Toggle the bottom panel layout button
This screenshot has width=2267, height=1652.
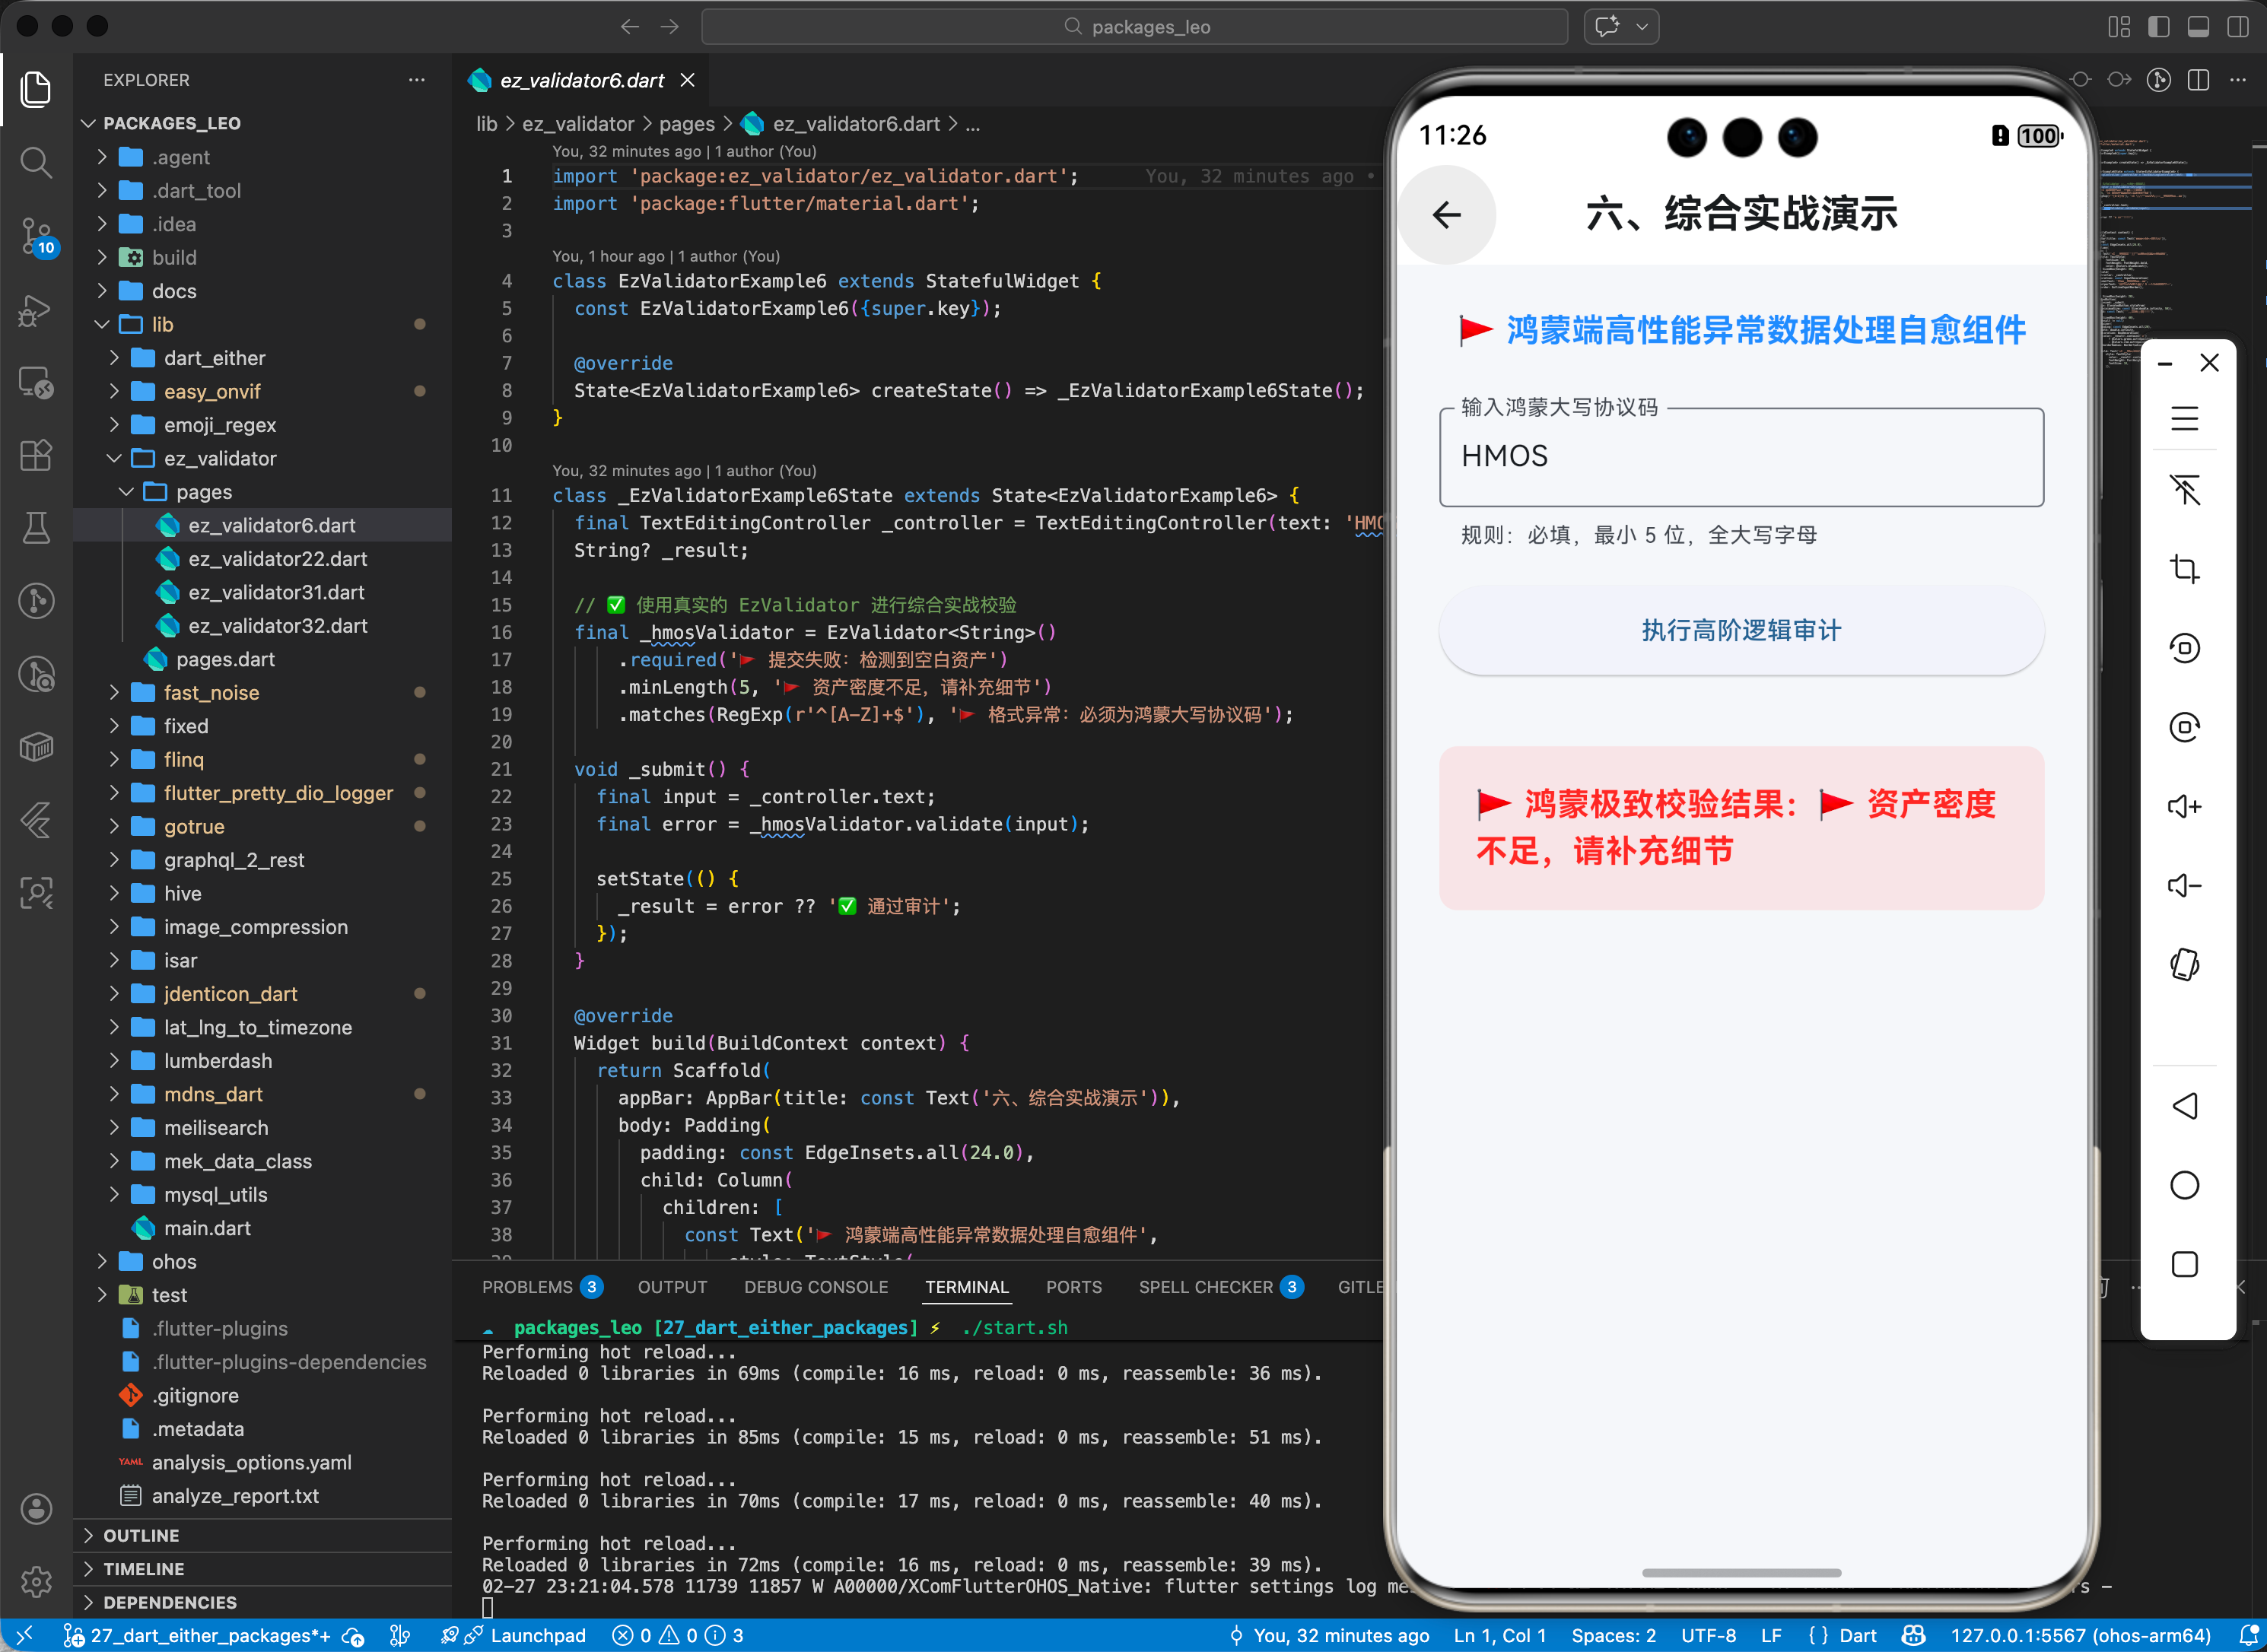tap(2198, 27)
